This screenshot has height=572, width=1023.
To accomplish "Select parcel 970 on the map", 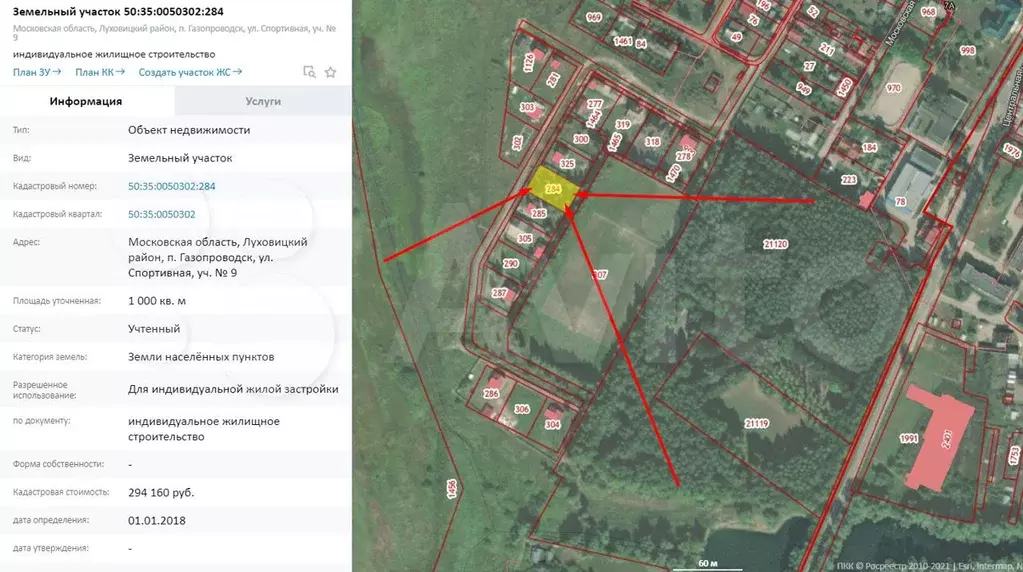I will [893, 88].
